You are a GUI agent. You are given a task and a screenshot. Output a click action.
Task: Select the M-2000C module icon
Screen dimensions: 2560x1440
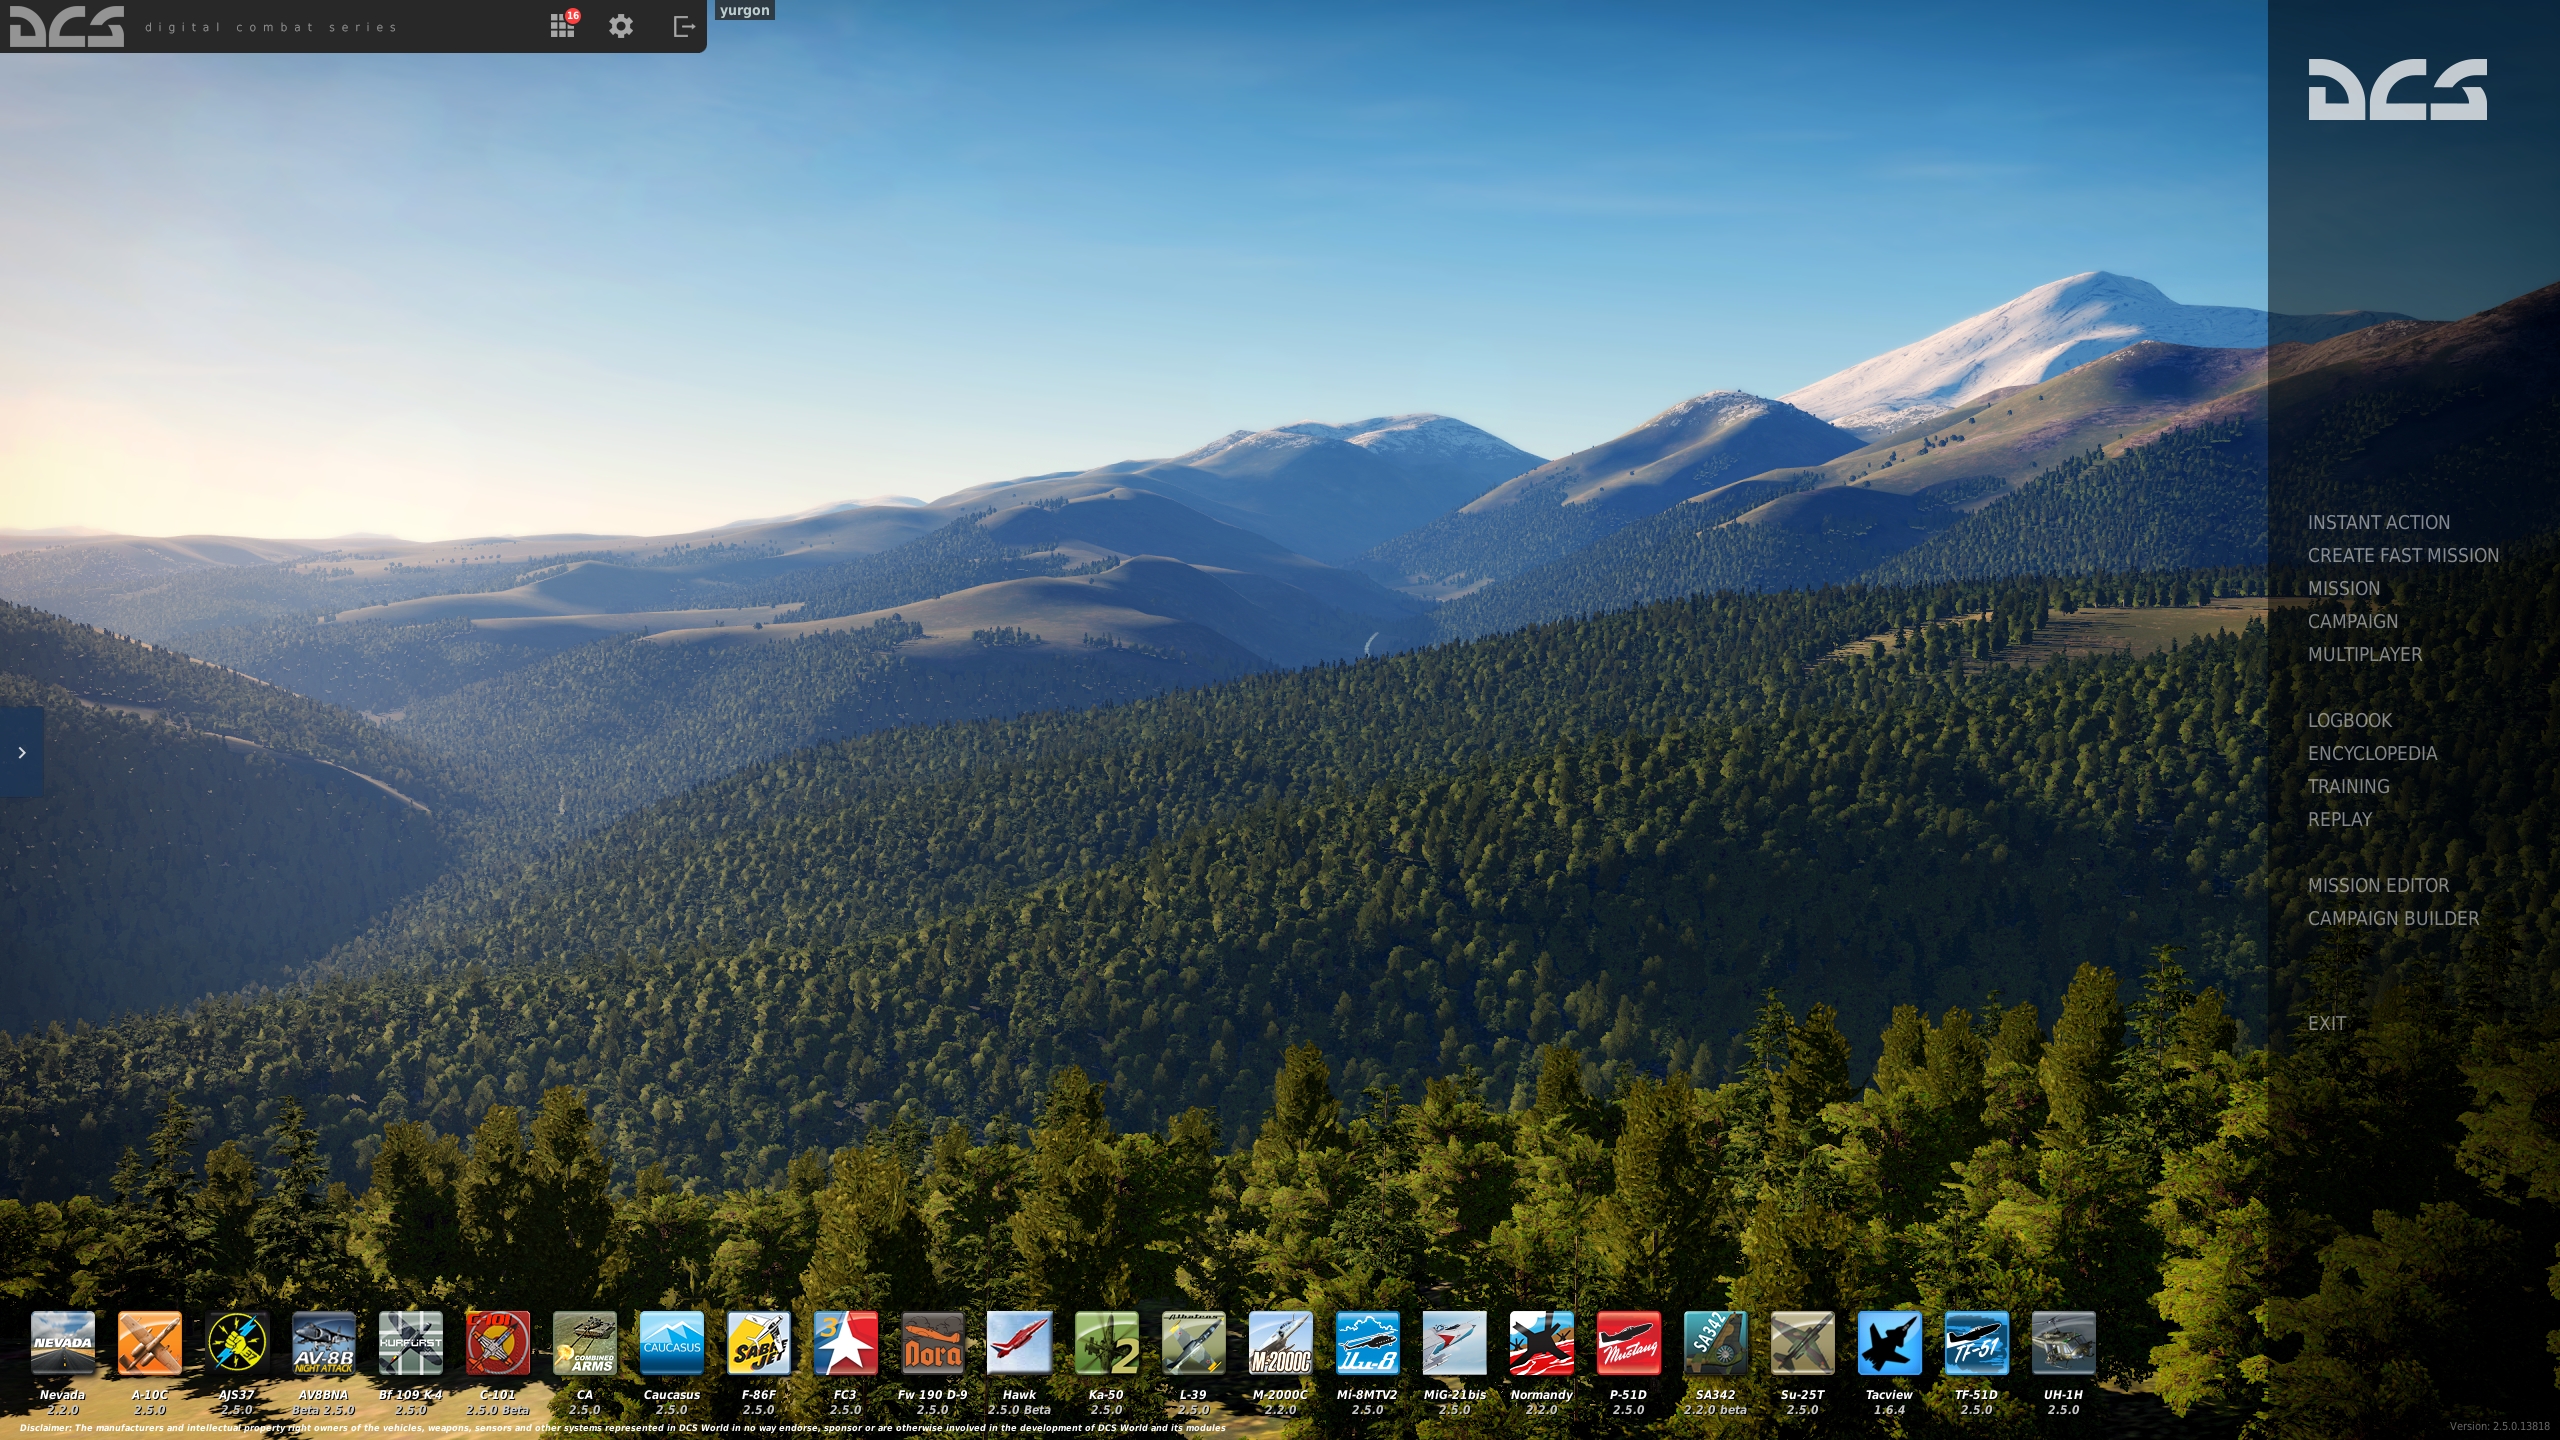coord(1280,1345)
